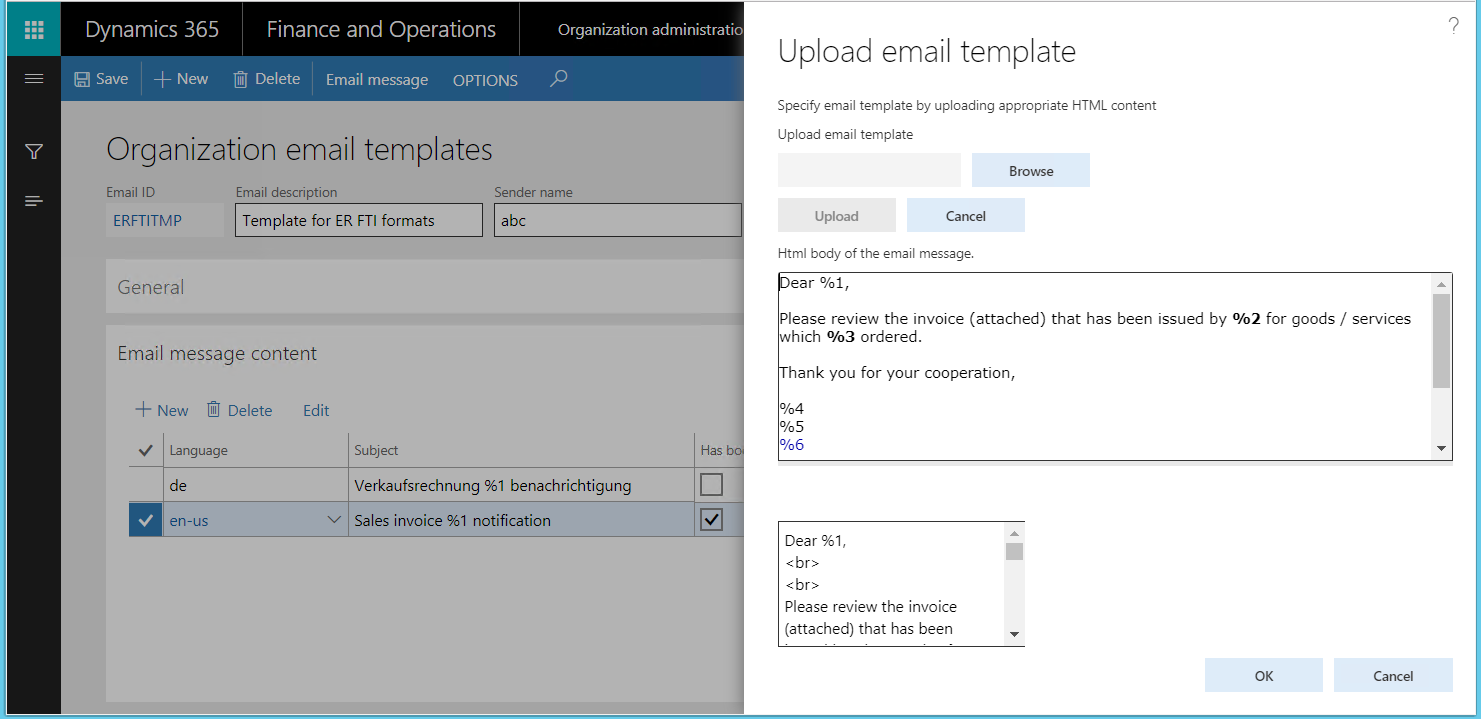
Task: Click the select-all checkmark in the grid header
Action: [145, 449]
